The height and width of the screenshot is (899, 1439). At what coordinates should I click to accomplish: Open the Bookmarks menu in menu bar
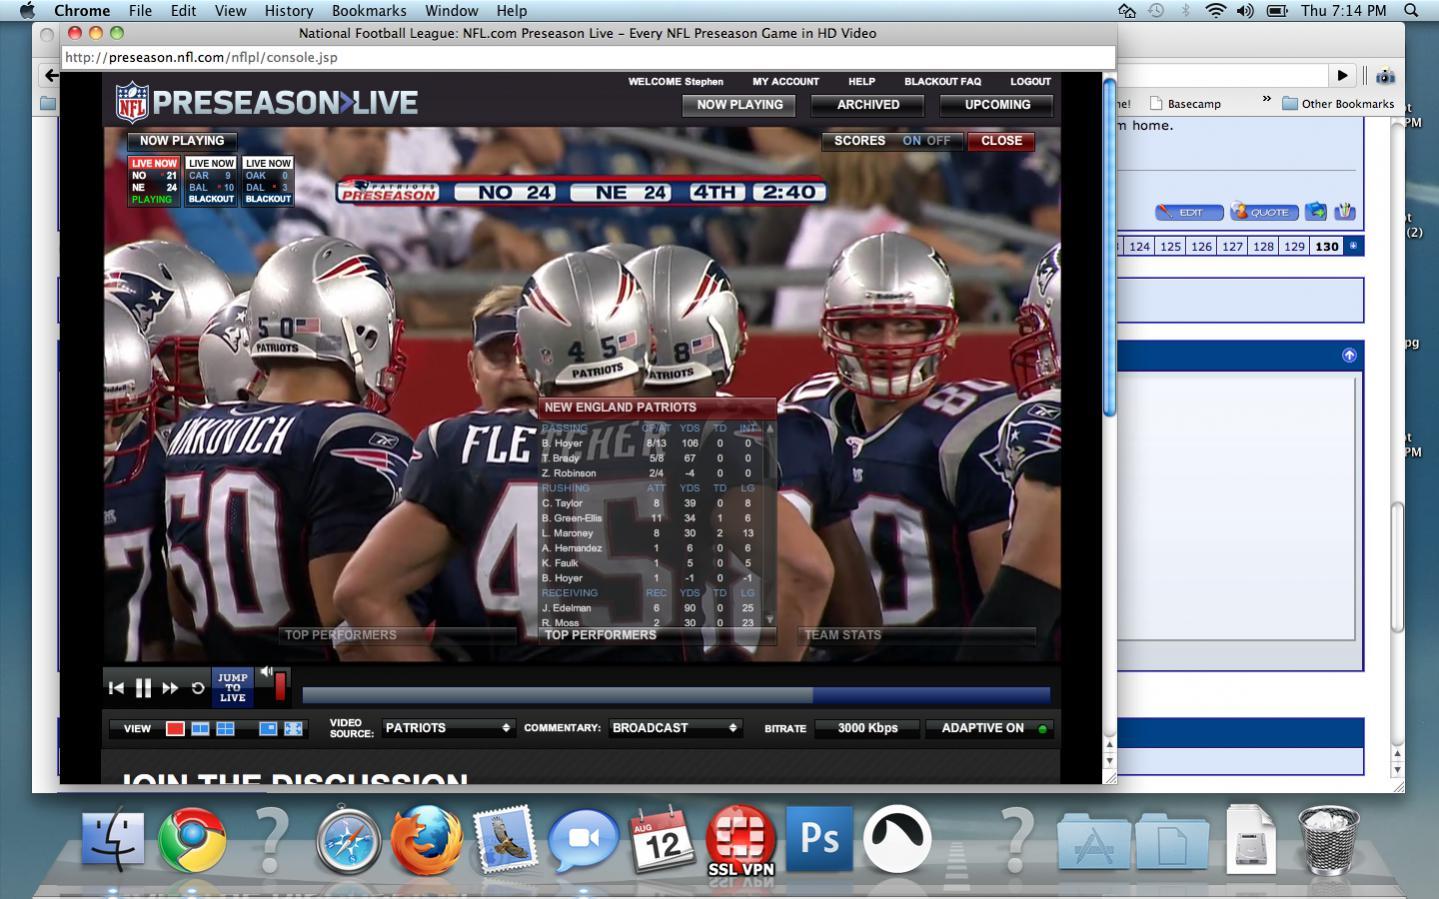[369, 10]
